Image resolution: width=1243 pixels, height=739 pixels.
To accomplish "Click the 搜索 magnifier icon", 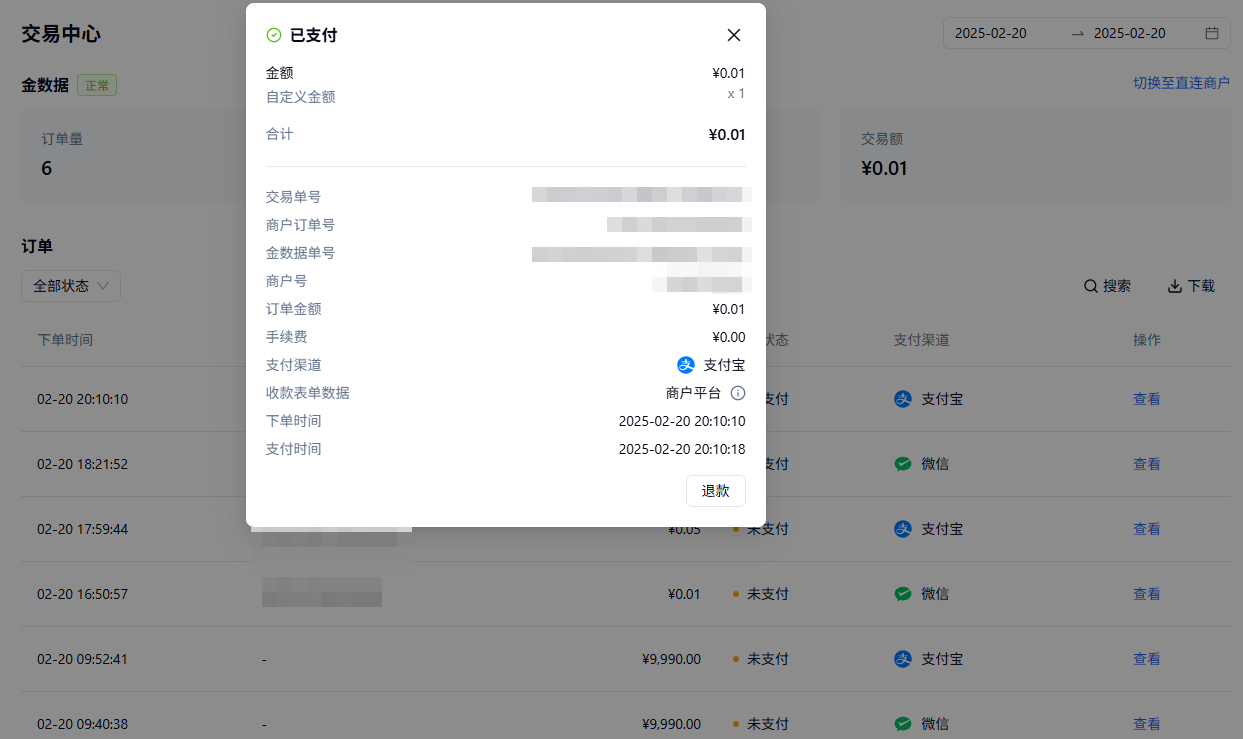I will (x=1091, y=286).
